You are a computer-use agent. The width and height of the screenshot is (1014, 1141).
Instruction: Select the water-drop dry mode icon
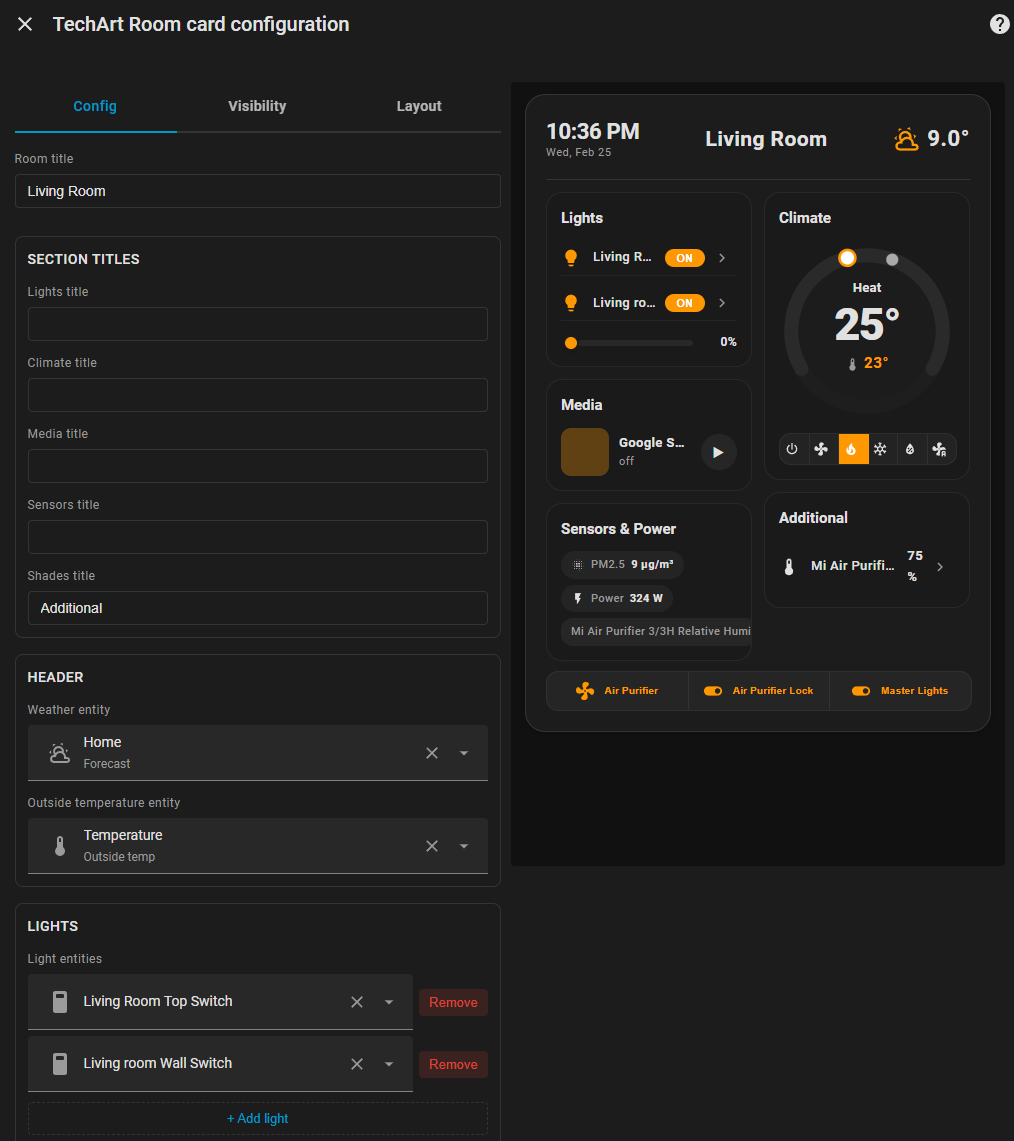[909, 449]
